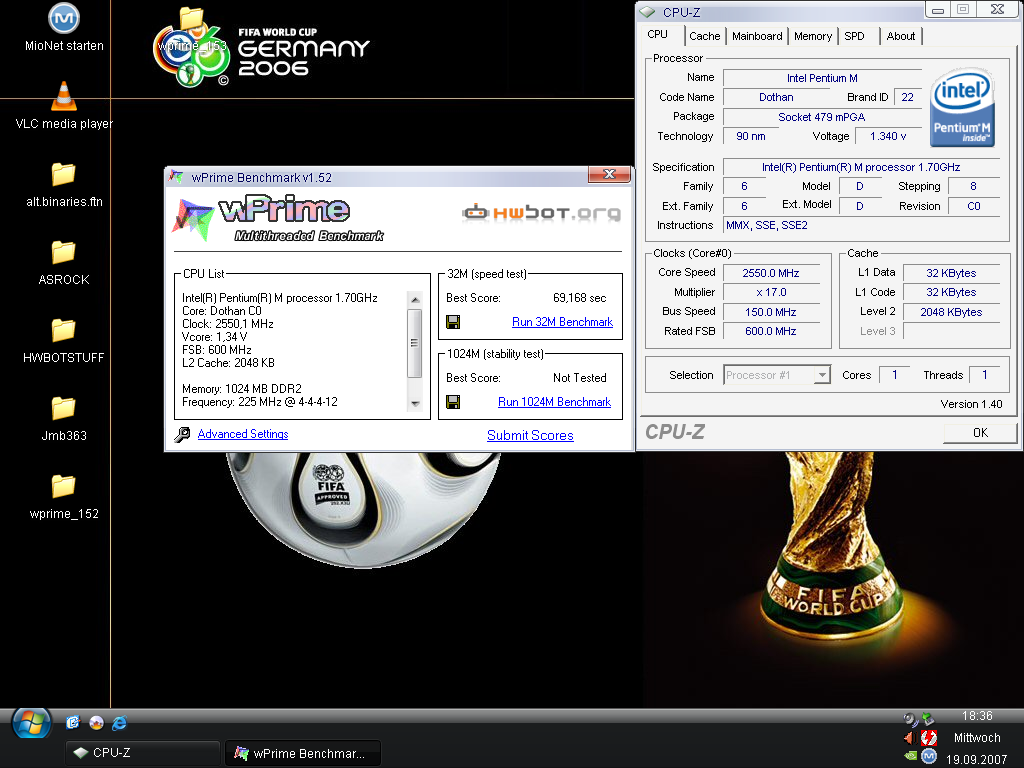1024x768 pixels.
Task: Click the red tray icon next to the speaker
Action: tap(929, 738)
